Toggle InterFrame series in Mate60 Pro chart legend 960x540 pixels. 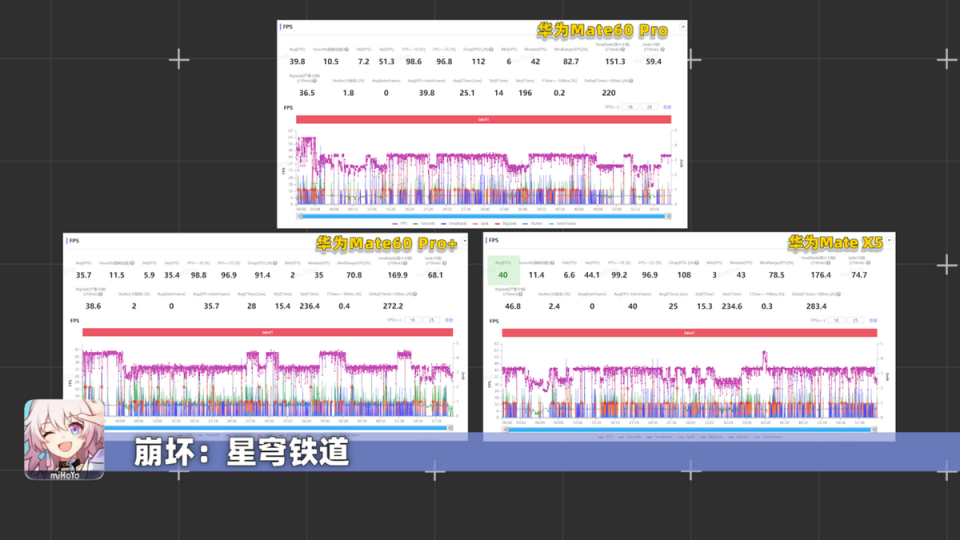coord(563,223)
